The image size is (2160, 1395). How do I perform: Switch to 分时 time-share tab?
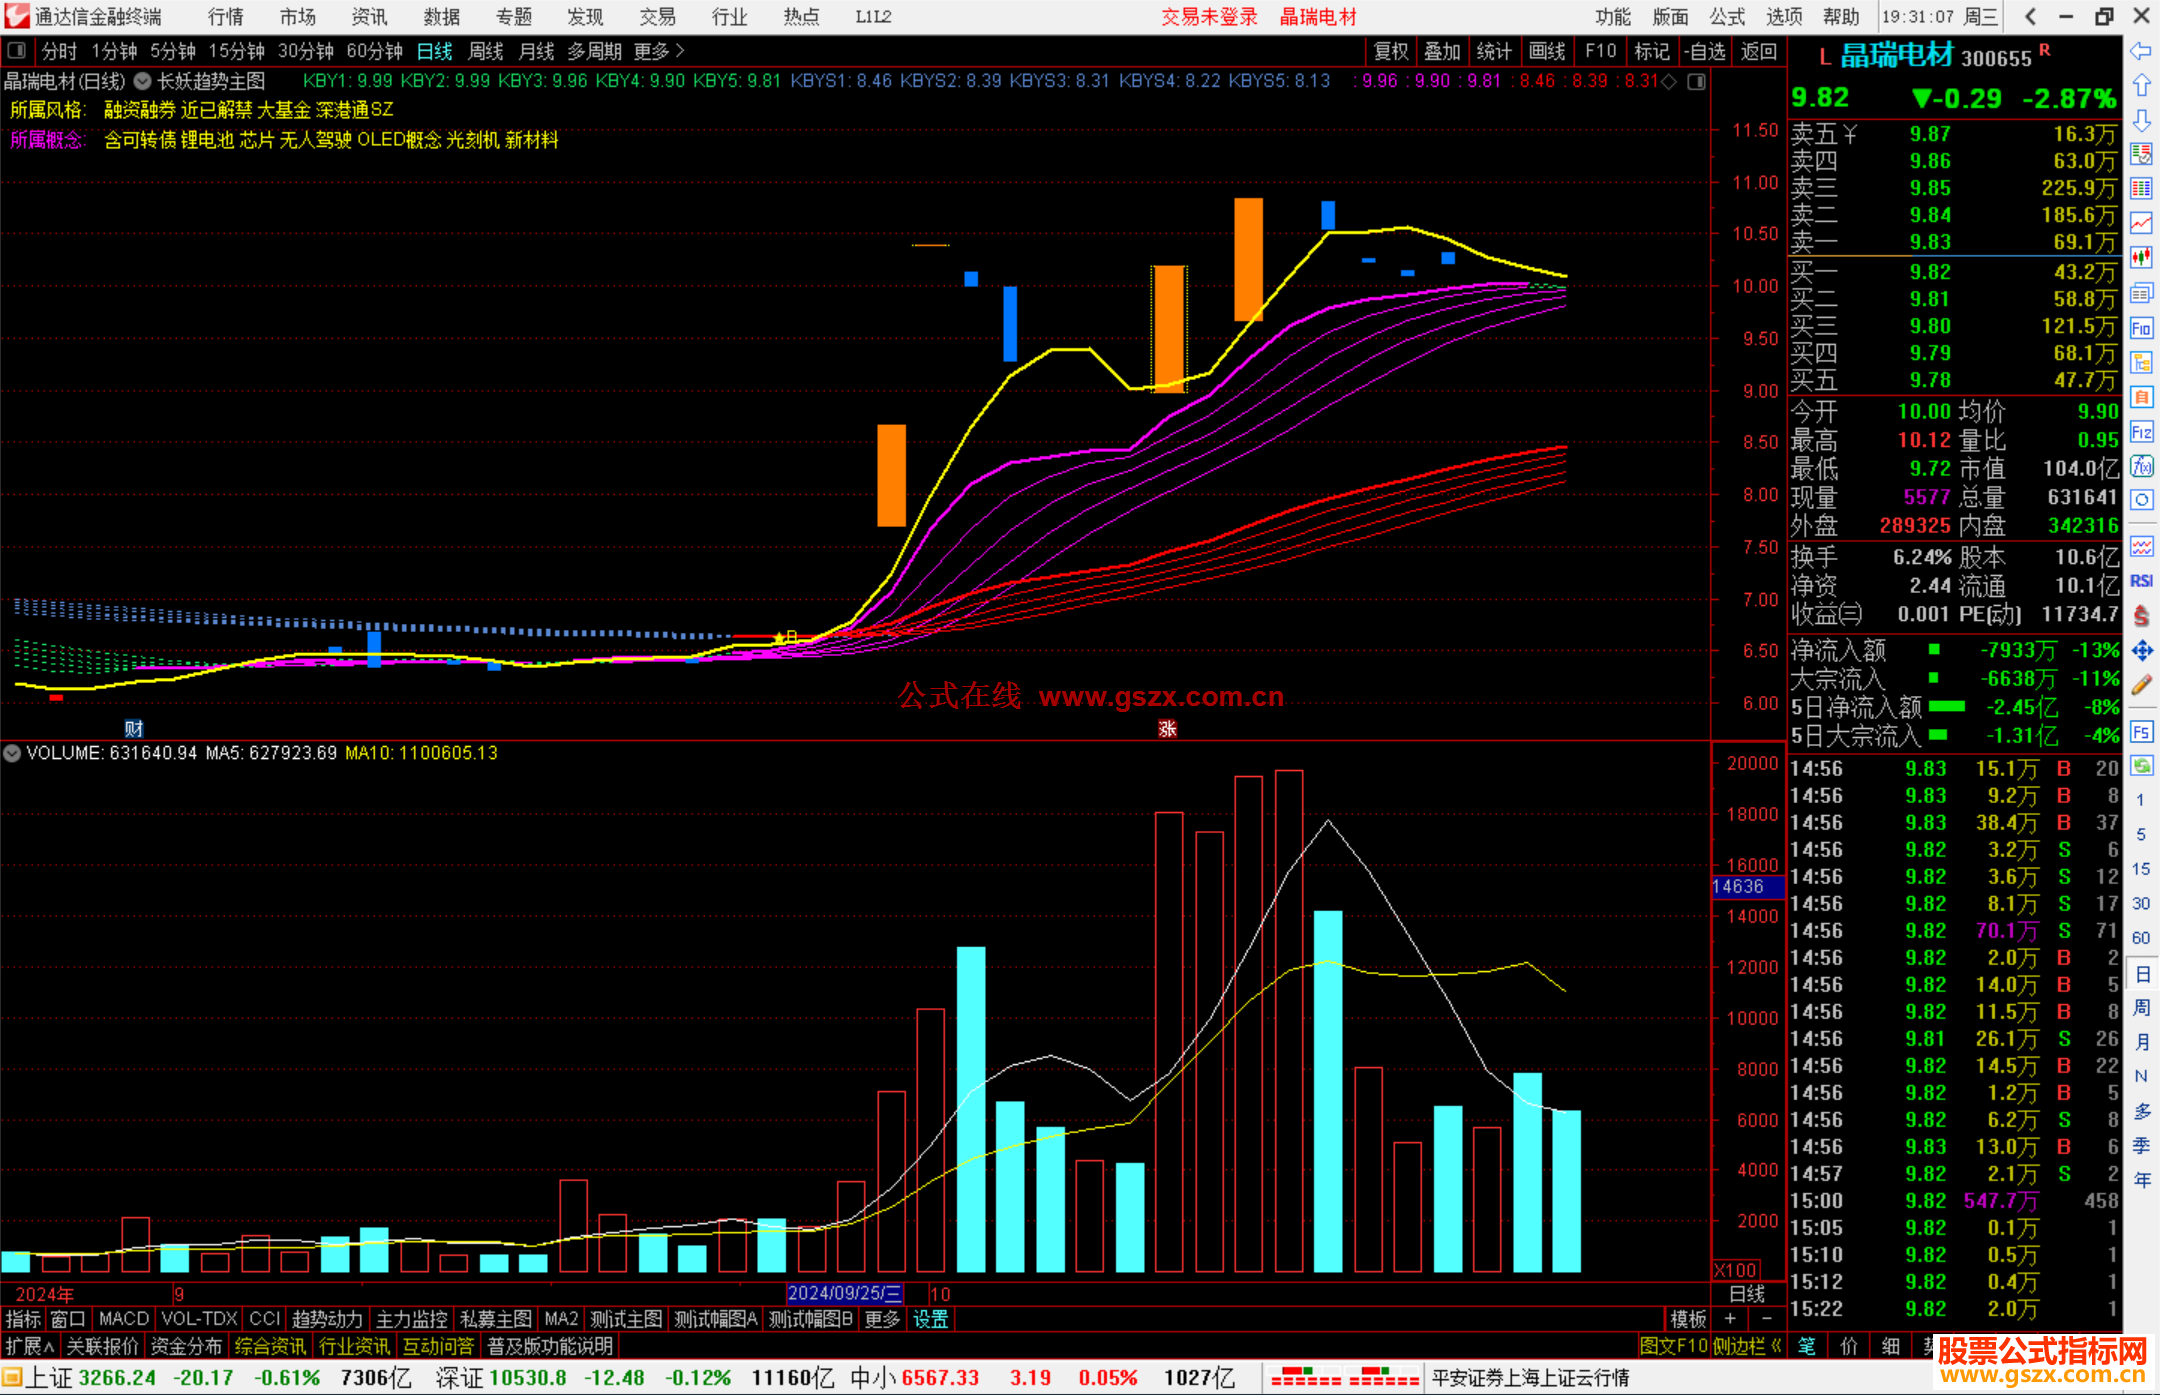60,51
